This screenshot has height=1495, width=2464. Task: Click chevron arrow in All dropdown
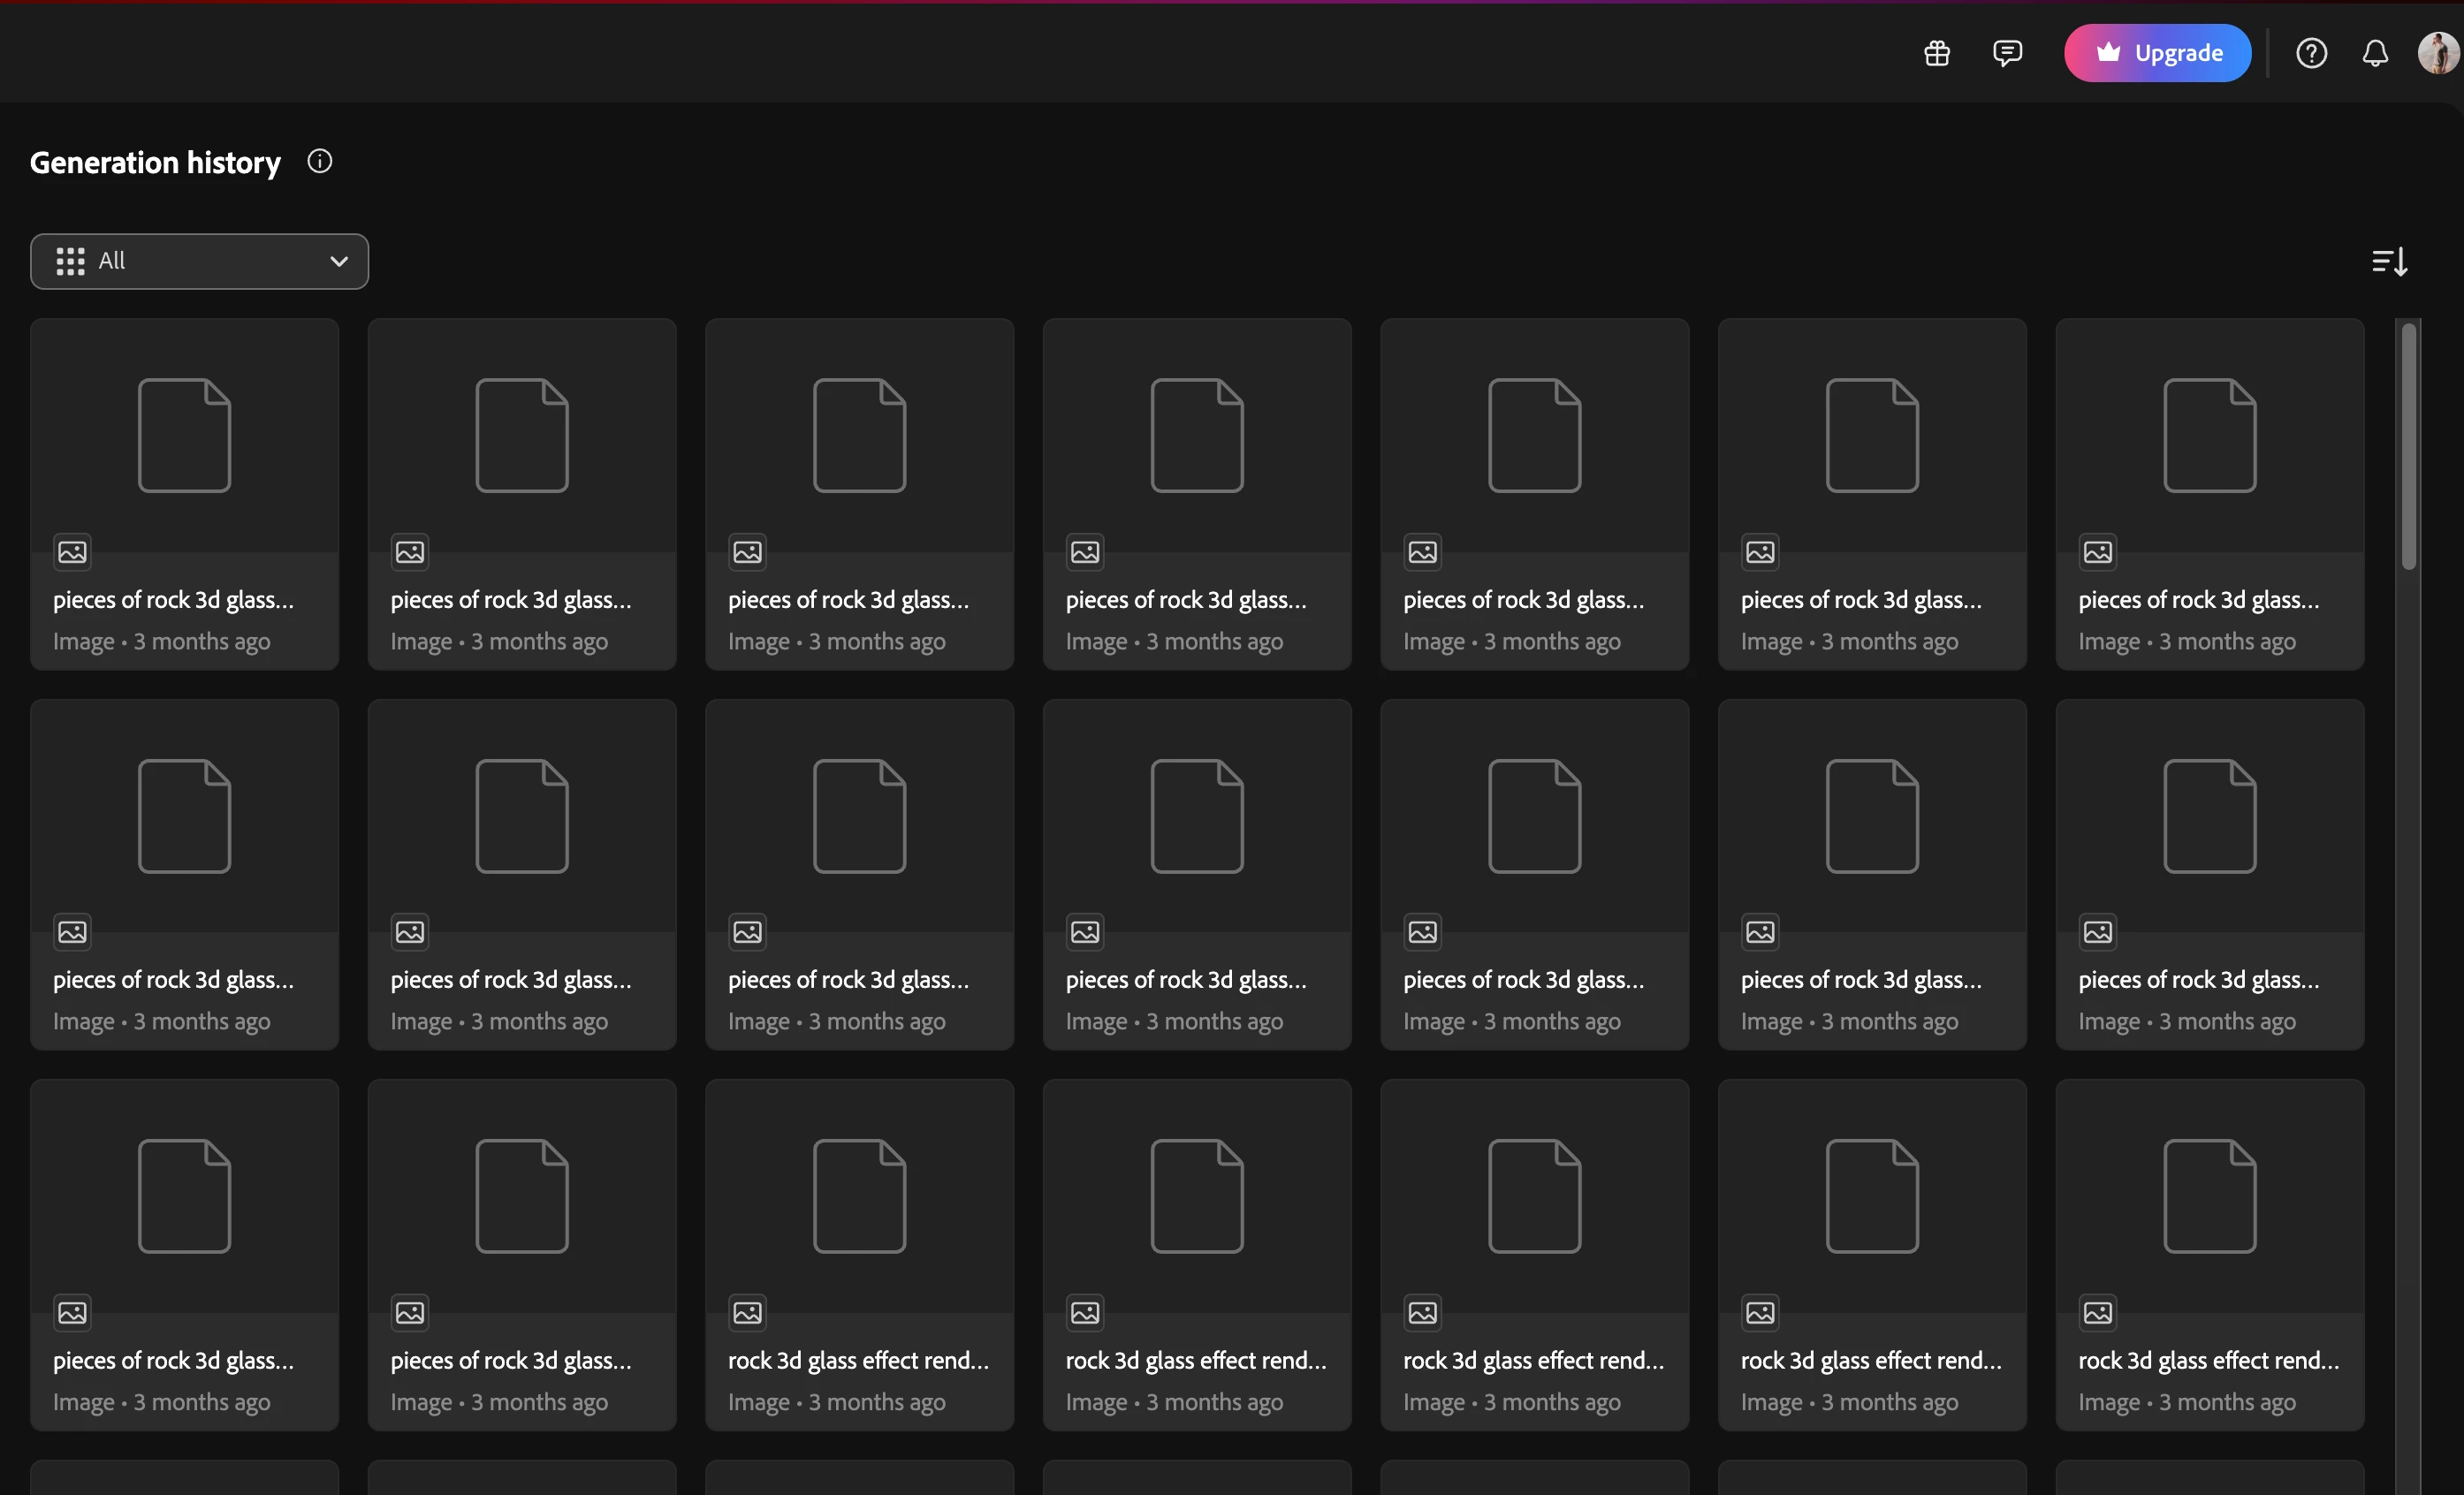339,262
